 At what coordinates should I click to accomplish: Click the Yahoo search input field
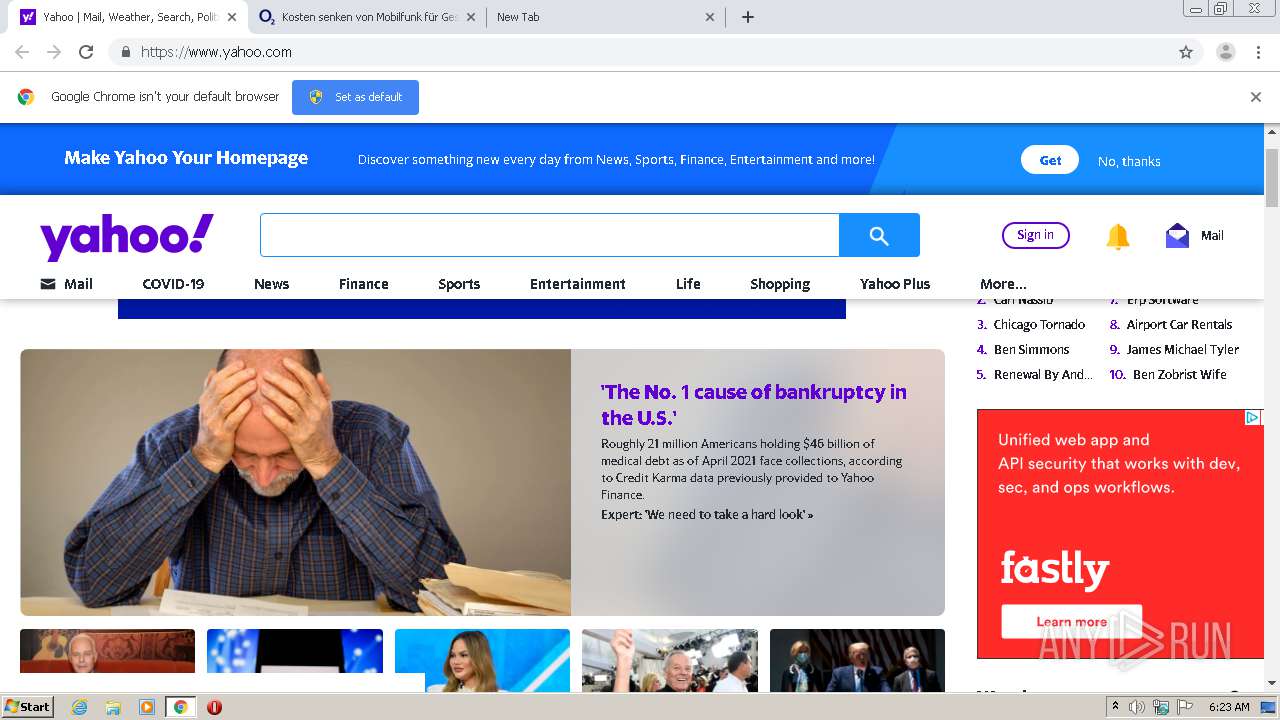[x=549, y=235]
